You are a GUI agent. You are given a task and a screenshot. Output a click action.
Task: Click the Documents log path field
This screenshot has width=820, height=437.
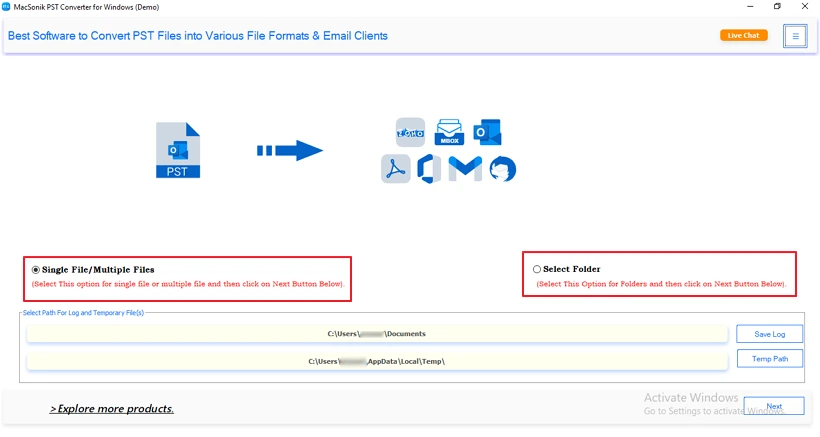377,334
